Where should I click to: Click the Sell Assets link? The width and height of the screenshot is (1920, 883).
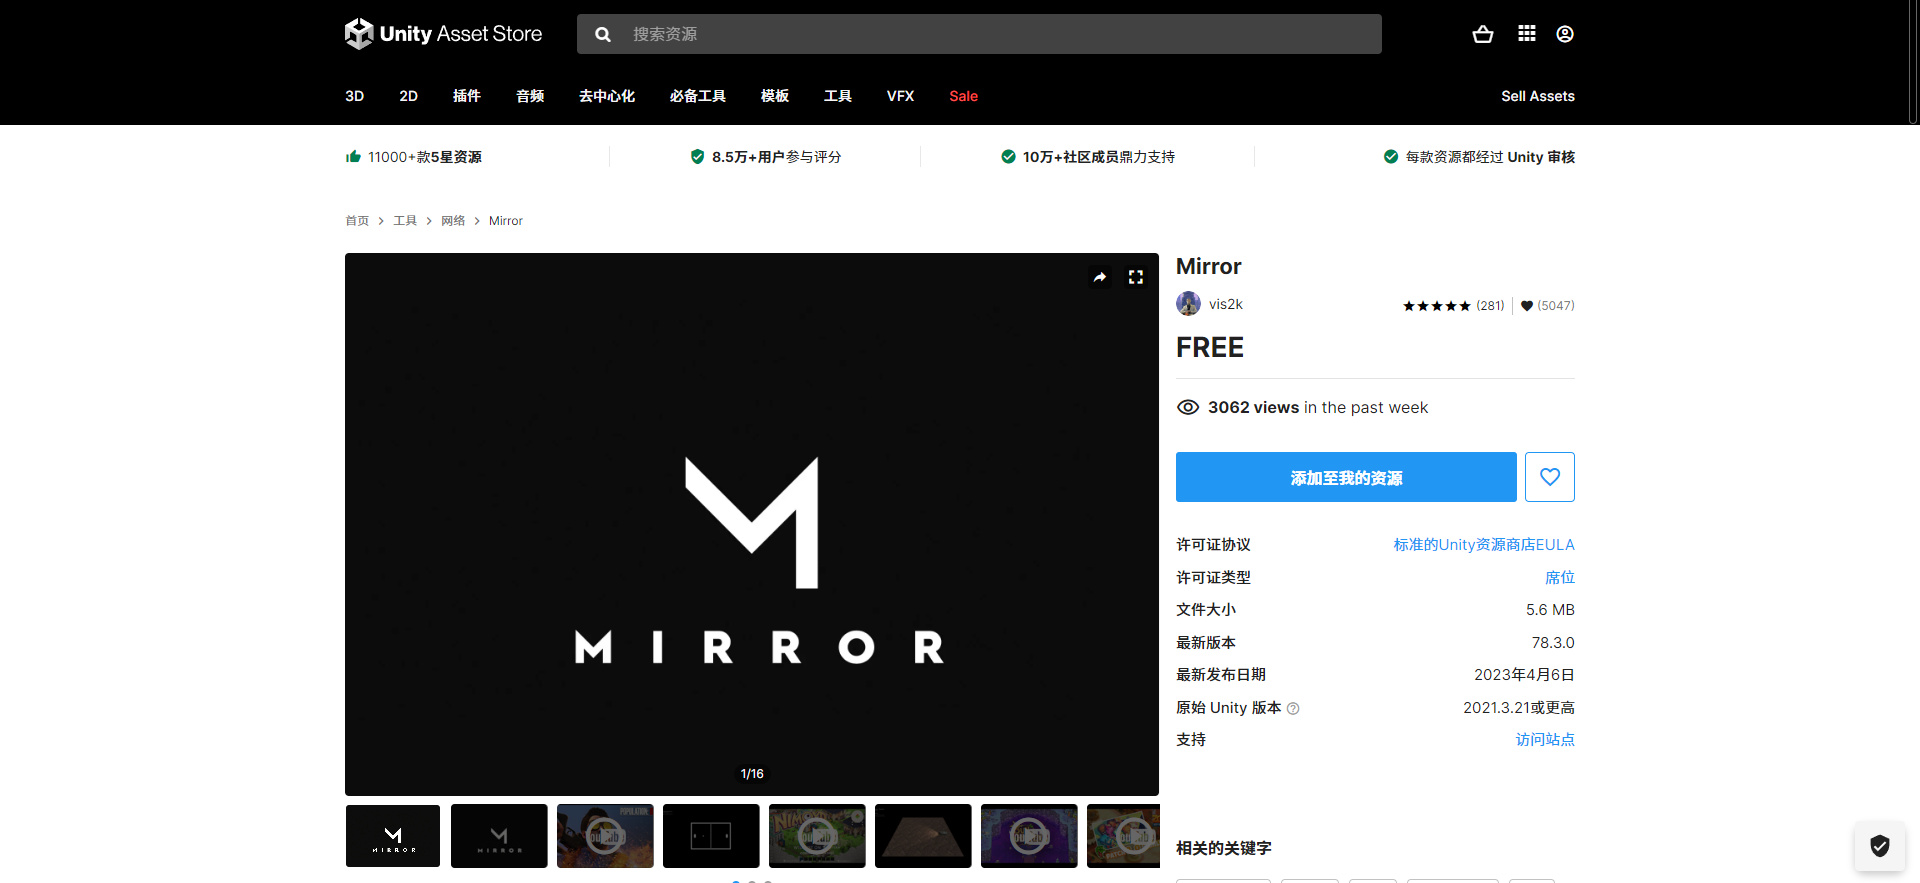[x=1538, y=96]
